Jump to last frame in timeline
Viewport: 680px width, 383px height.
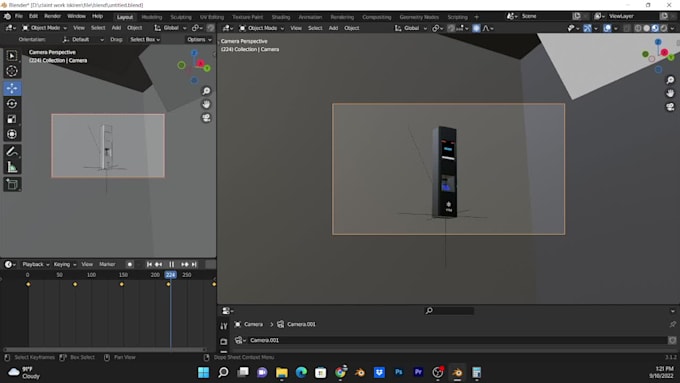194,264
